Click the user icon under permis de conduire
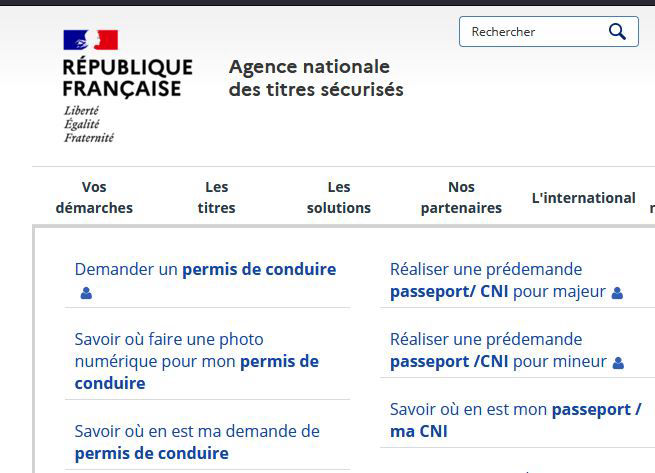Image resolution: width=655 pixels, height=473 pixels. click(x=86, y=293)
